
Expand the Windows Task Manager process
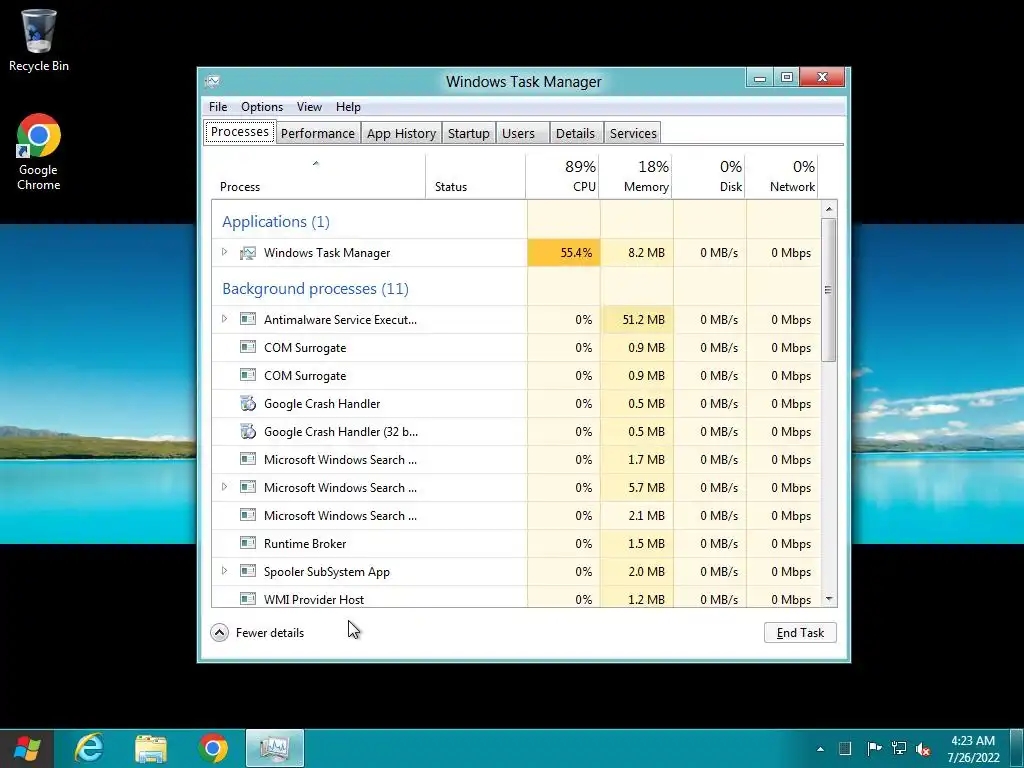coord(225,252)
